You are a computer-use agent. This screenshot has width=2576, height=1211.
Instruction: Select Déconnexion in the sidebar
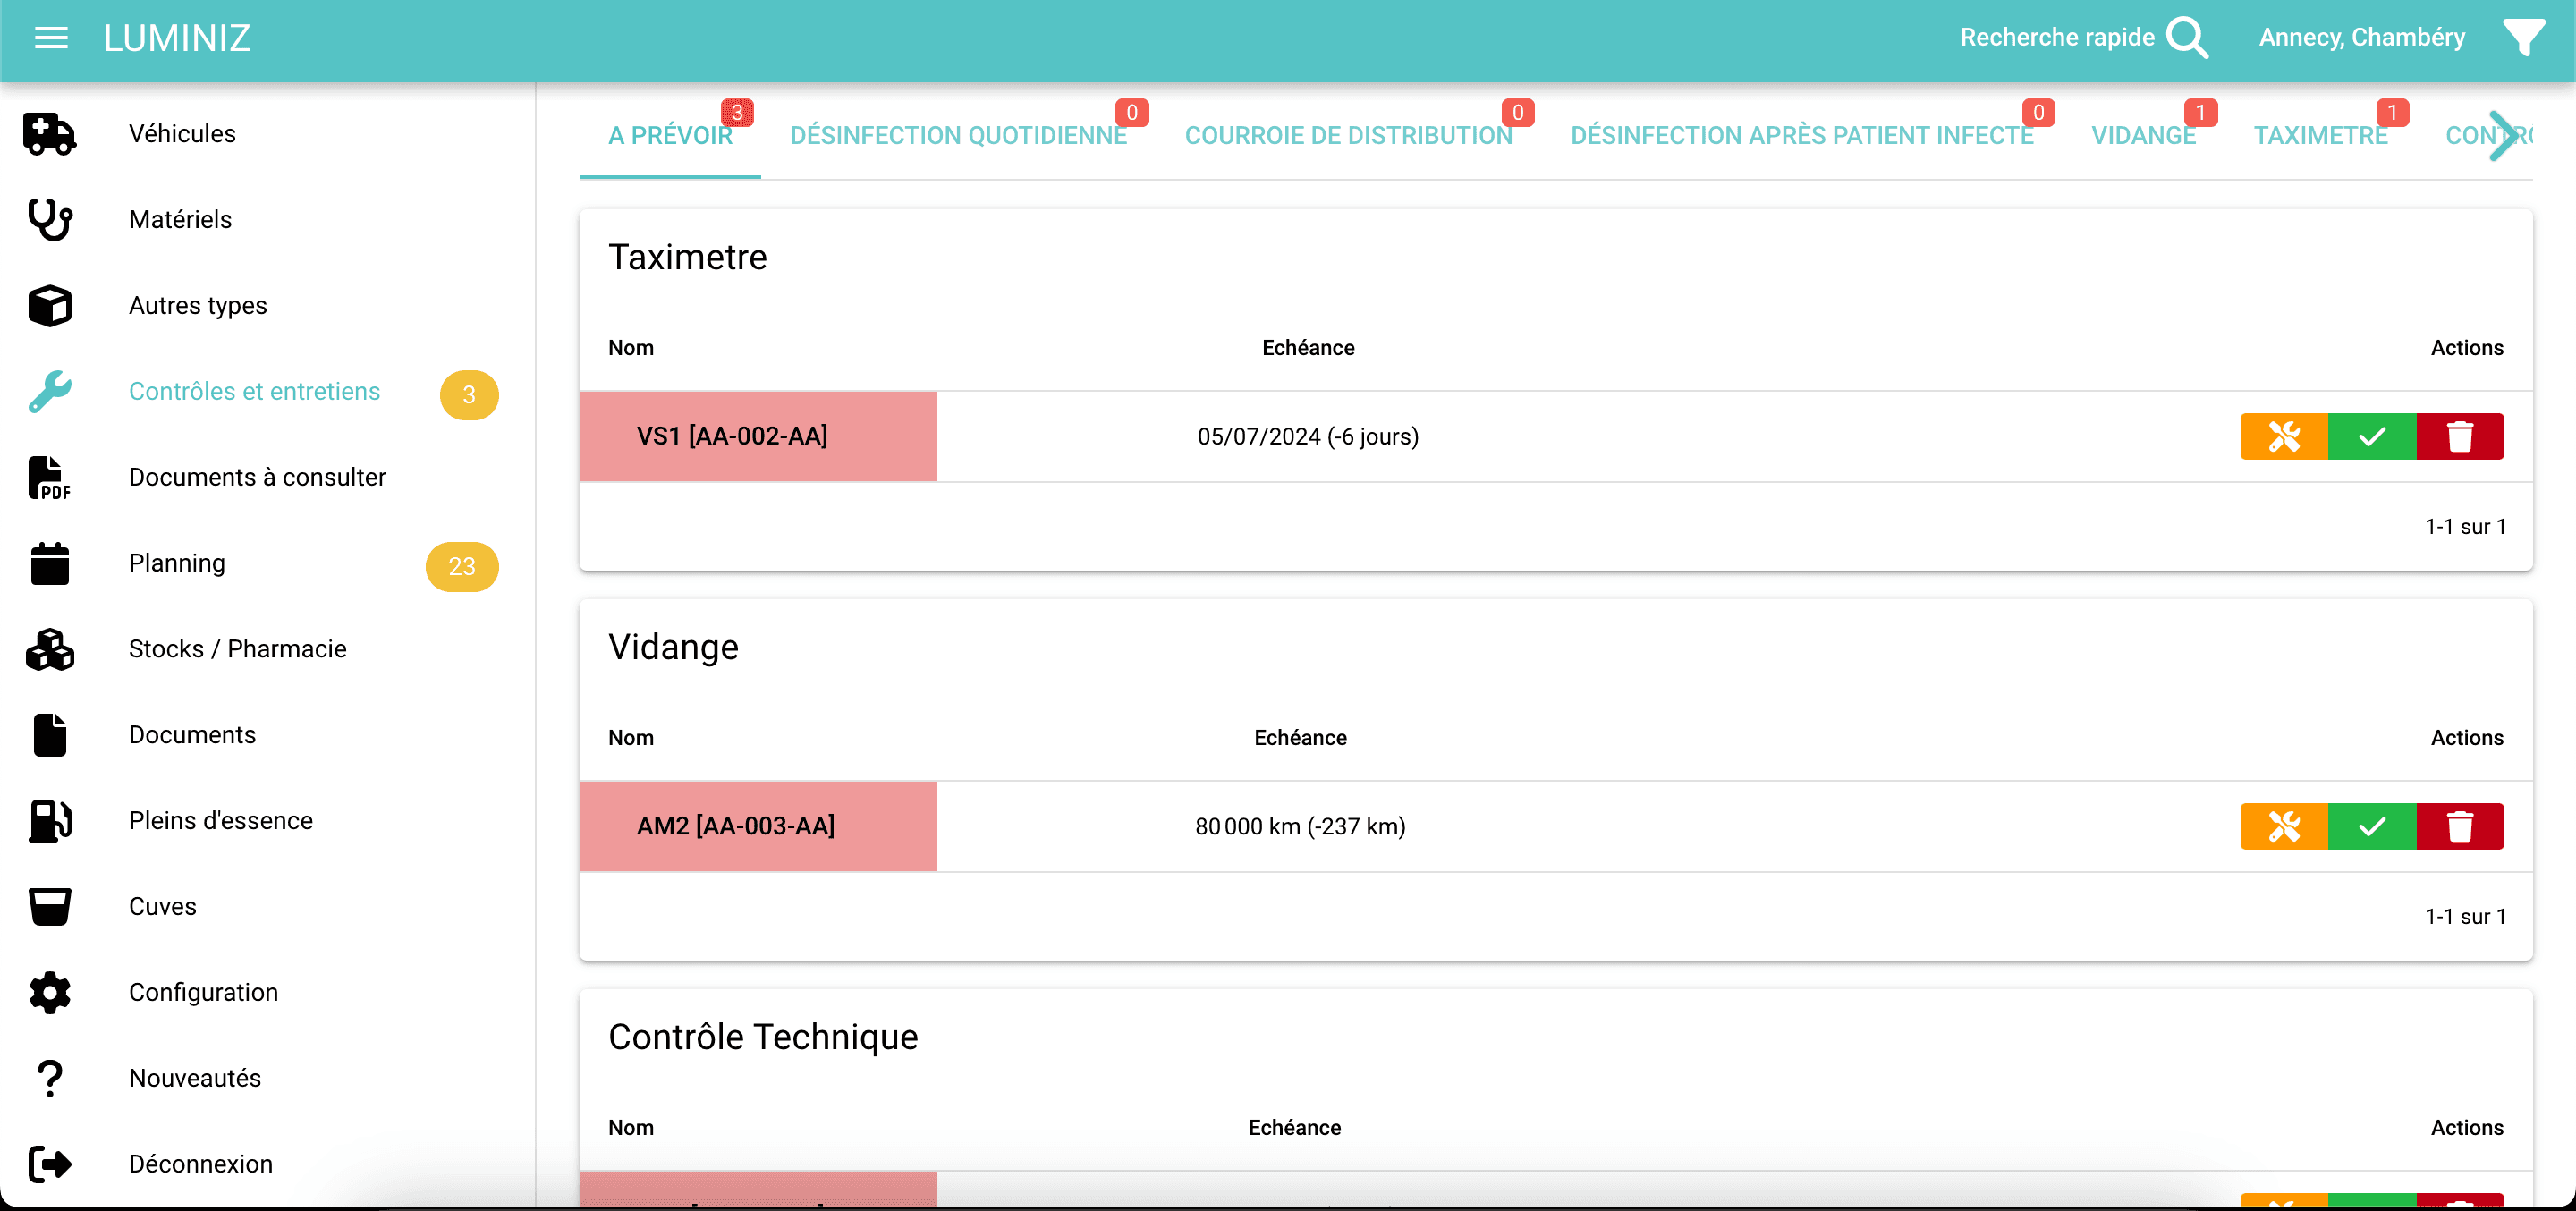click(x=200, y=1163)
